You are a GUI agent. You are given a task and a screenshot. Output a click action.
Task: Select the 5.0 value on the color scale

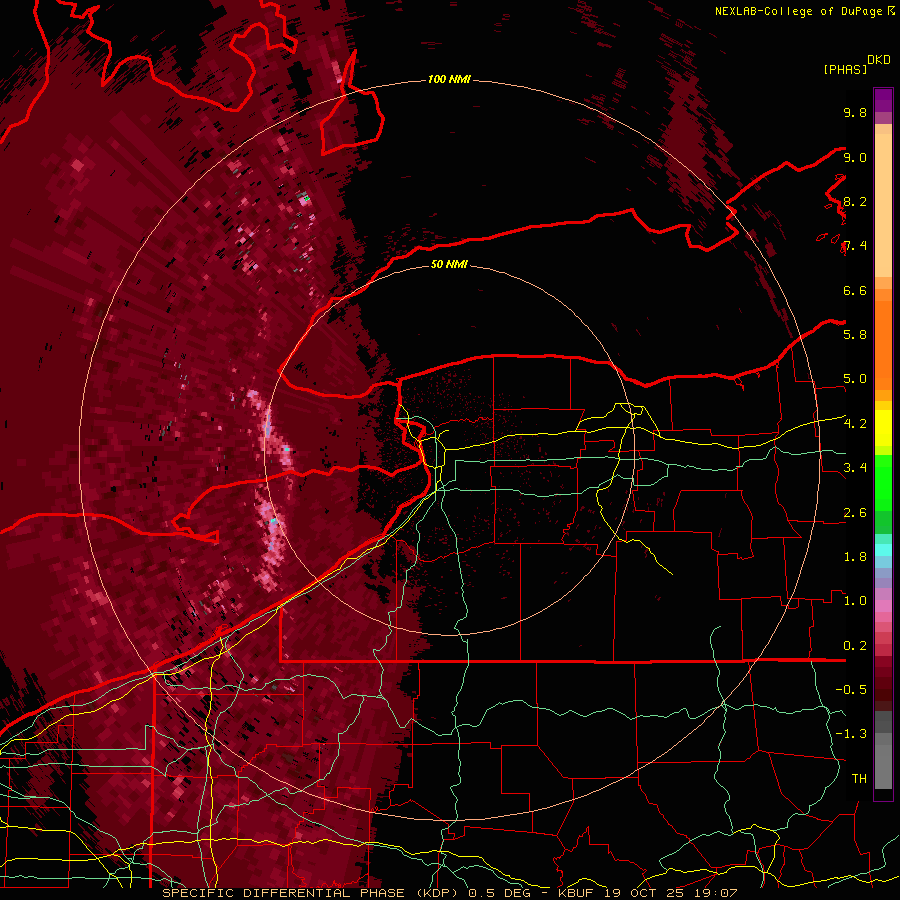855,379
